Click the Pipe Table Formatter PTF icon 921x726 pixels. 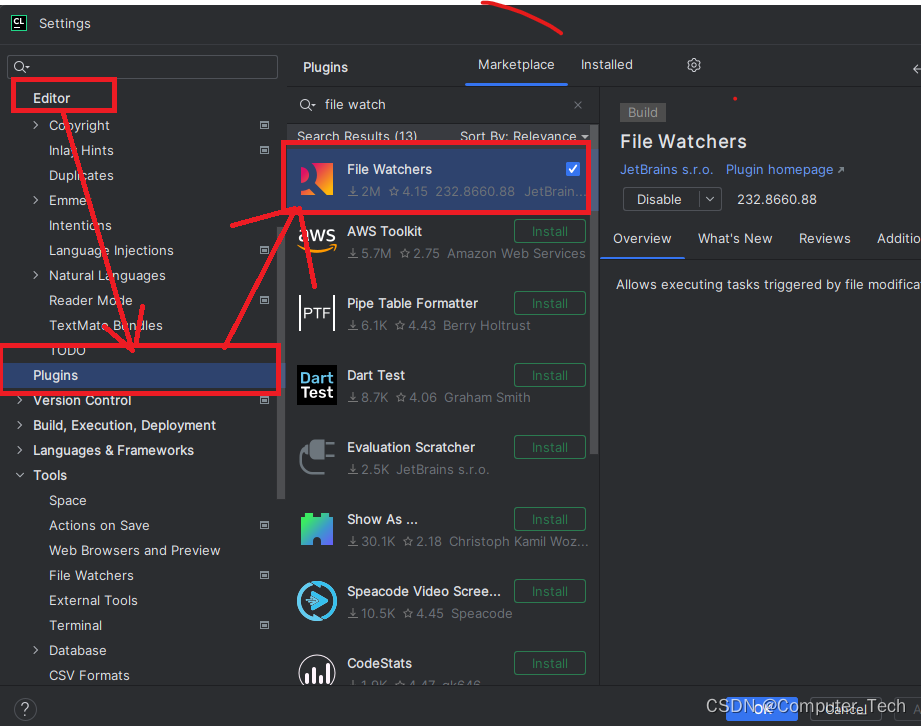[317, 313]
